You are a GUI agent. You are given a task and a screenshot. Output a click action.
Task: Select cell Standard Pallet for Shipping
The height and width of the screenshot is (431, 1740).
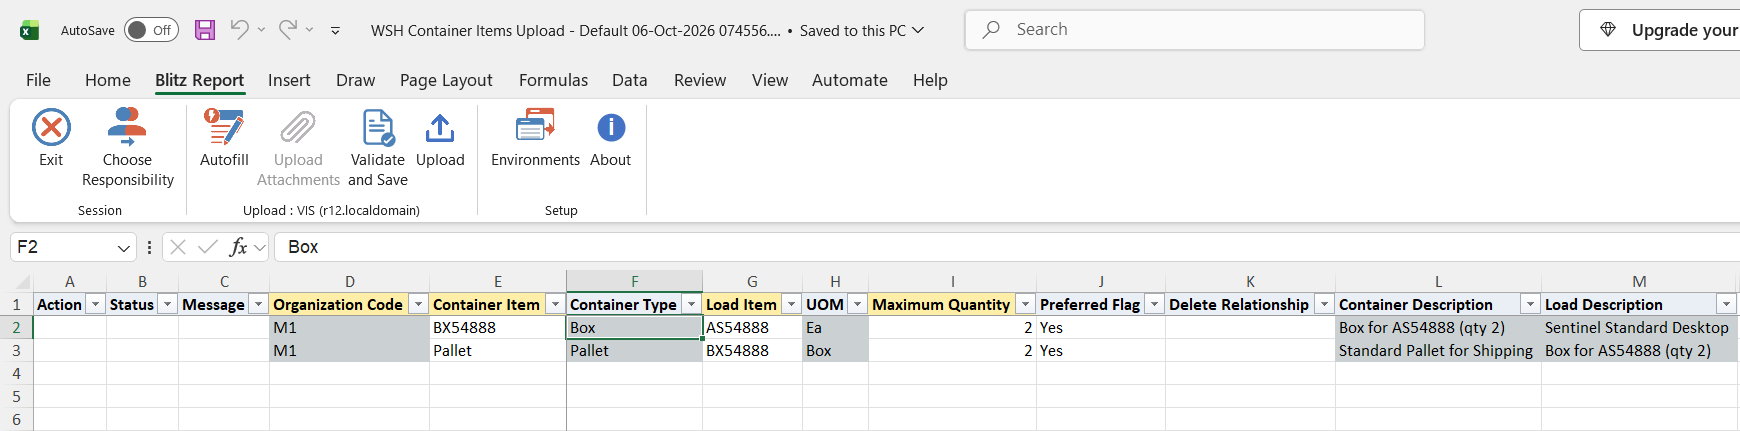coord(1438,351)
